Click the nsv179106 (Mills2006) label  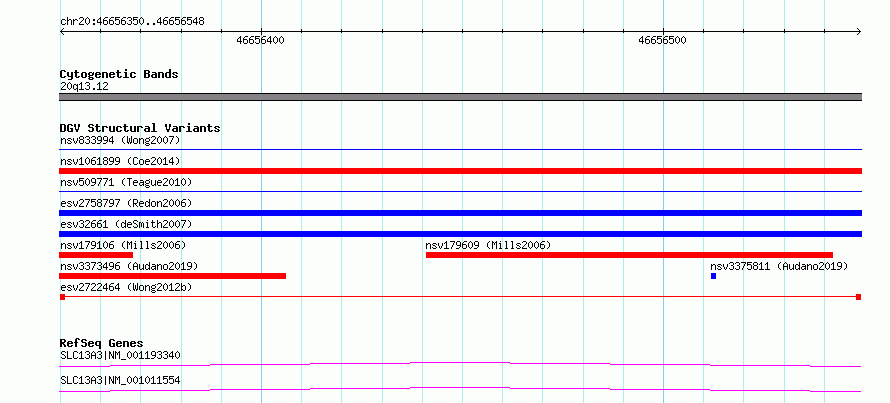(123, 245)
